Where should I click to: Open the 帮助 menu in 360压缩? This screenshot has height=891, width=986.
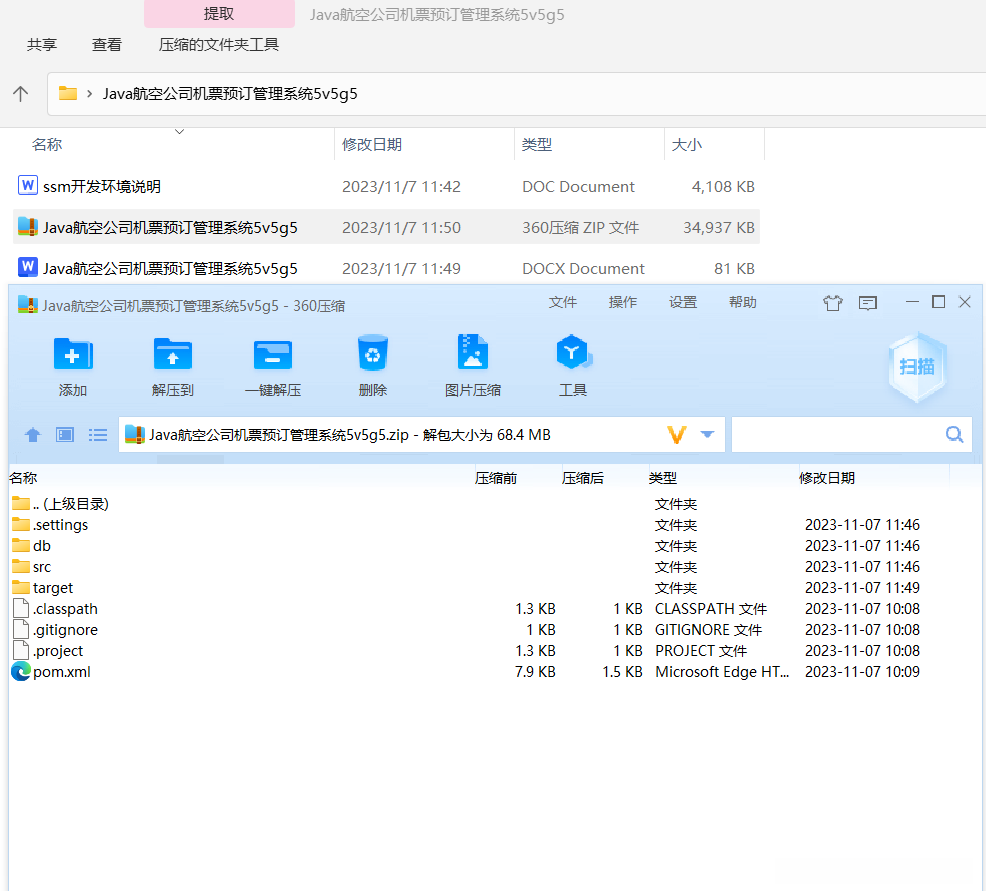tap(742, 302)
